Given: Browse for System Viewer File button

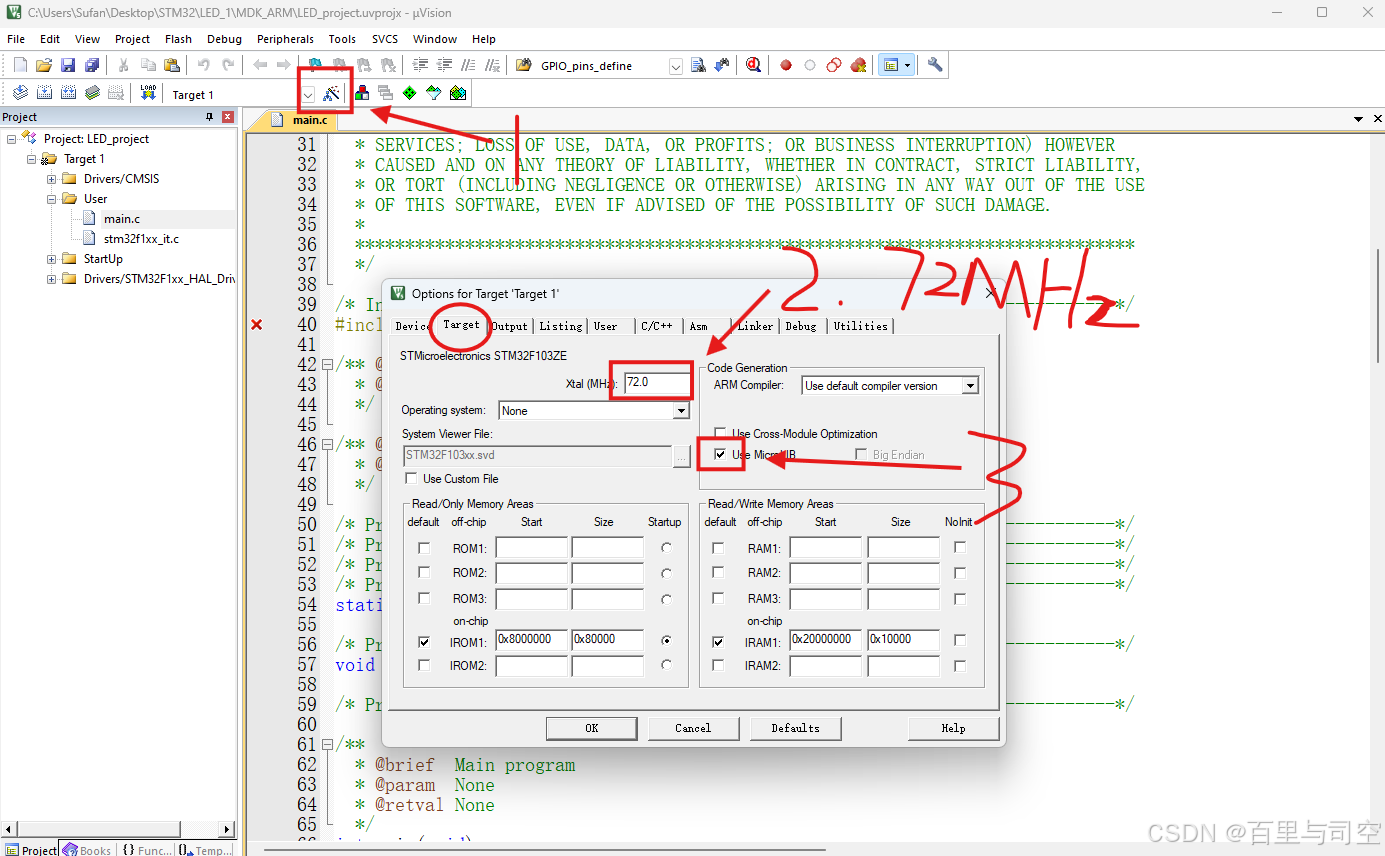Looking at the screenshot, I should pos(682,456).
